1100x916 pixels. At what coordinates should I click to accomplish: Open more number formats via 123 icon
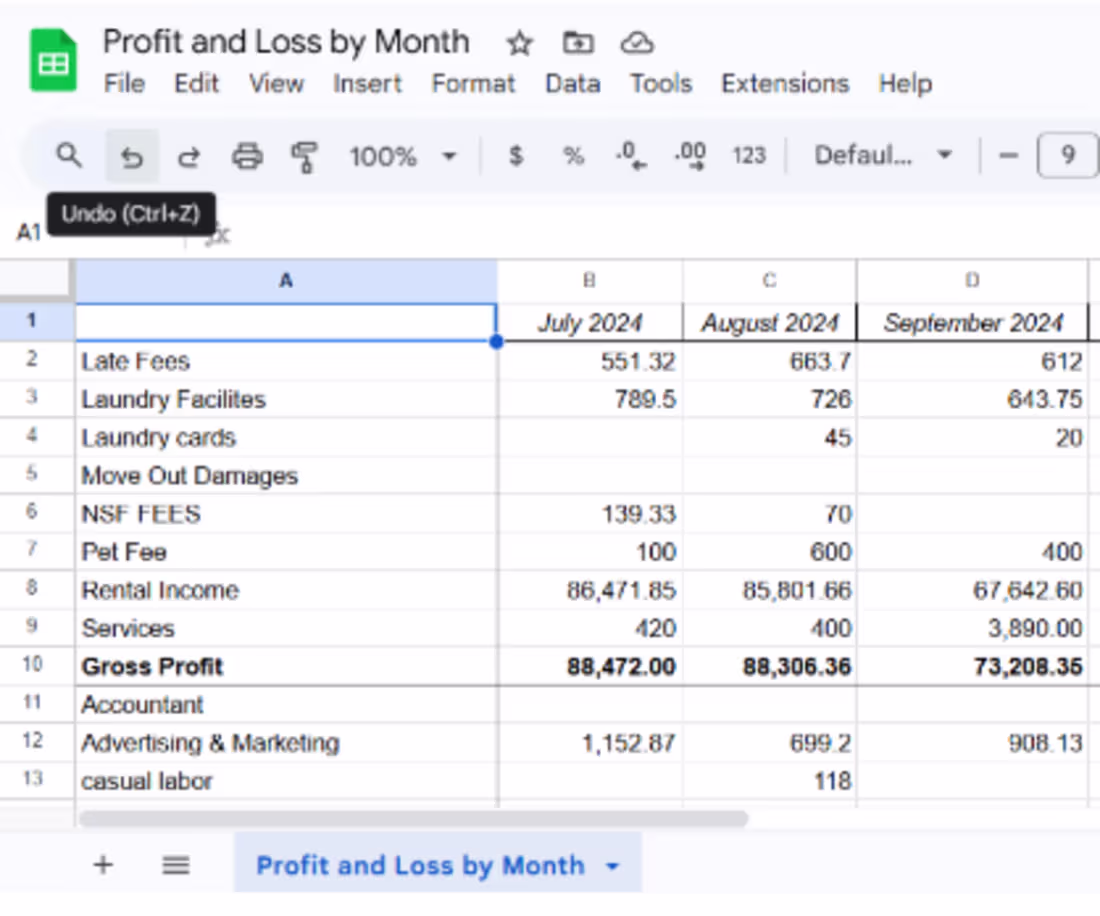pos(749,155)
